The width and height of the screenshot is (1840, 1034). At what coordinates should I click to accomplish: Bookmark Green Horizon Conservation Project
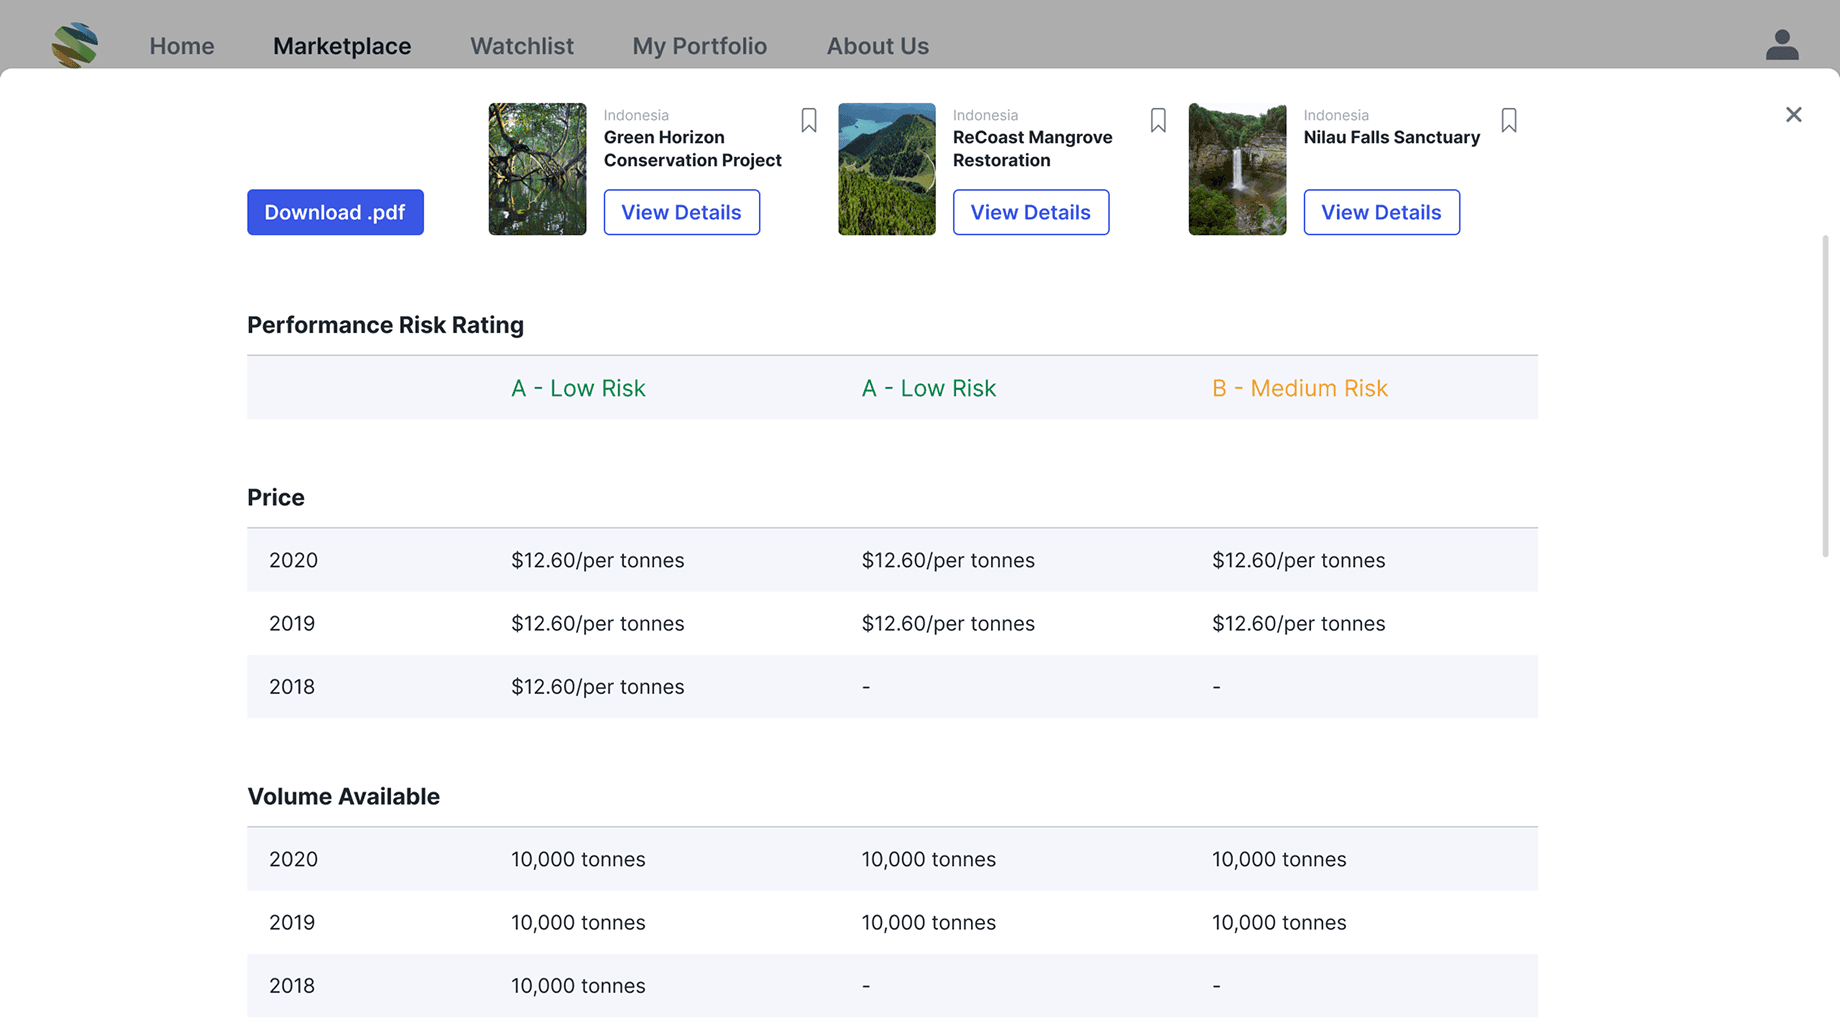click(x=809, y=121)
